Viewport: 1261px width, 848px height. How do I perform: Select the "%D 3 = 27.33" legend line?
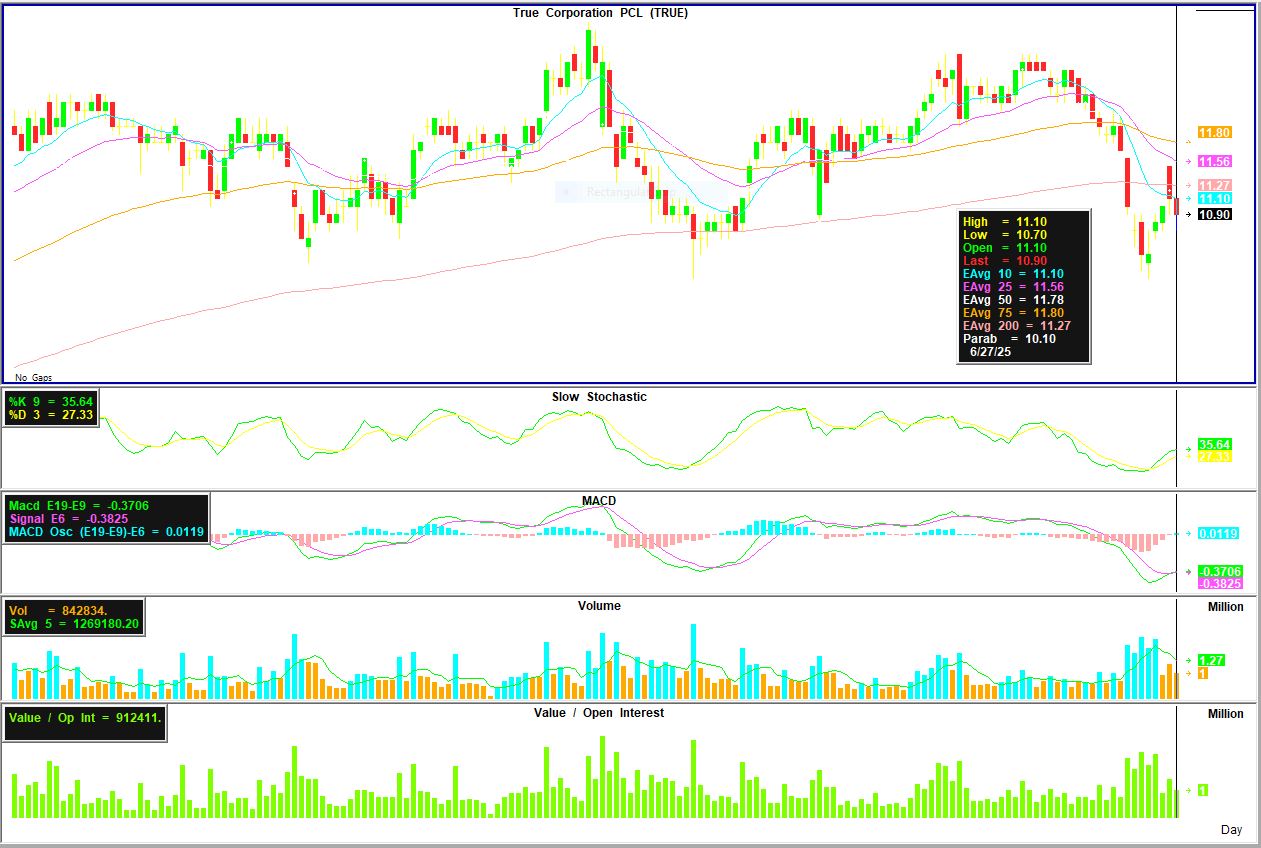(49, 415)
